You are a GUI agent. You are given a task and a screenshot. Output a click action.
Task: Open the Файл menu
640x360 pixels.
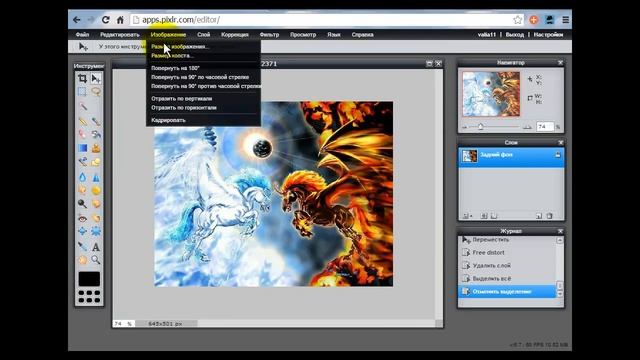[x=82, y=35]
